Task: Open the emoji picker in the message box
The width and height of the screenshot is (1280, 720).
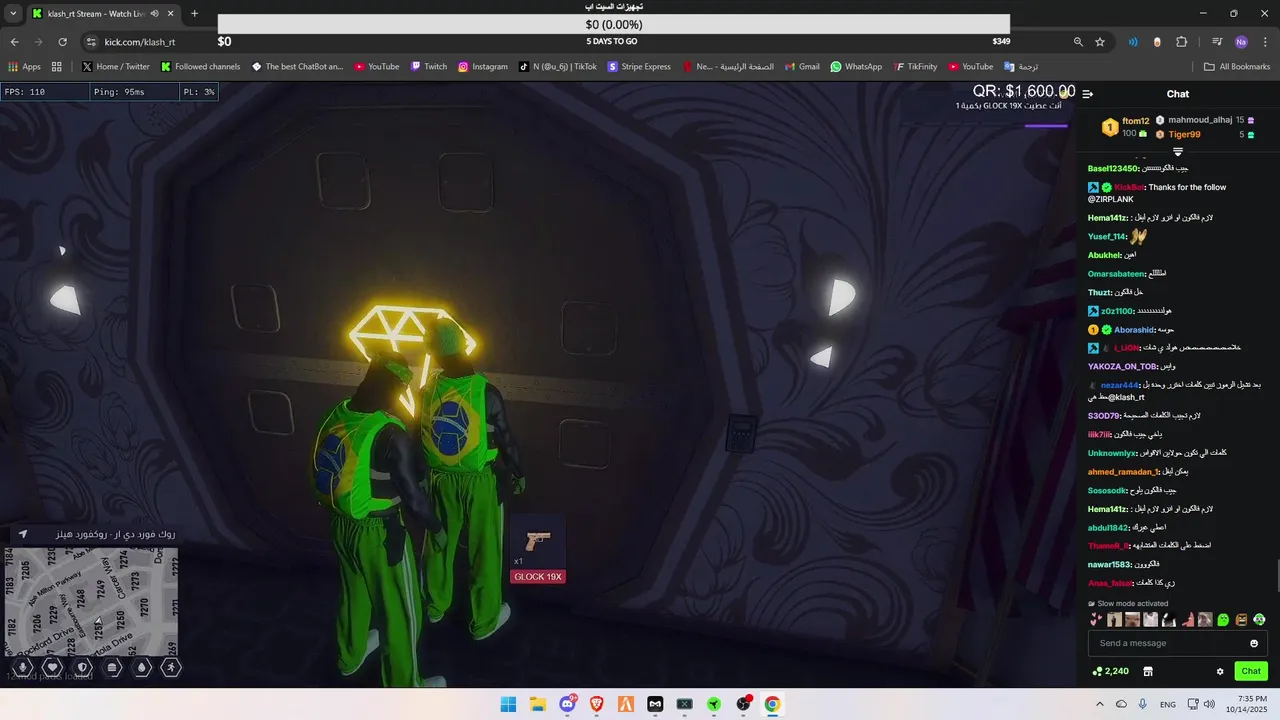Action: (1254, 643)
